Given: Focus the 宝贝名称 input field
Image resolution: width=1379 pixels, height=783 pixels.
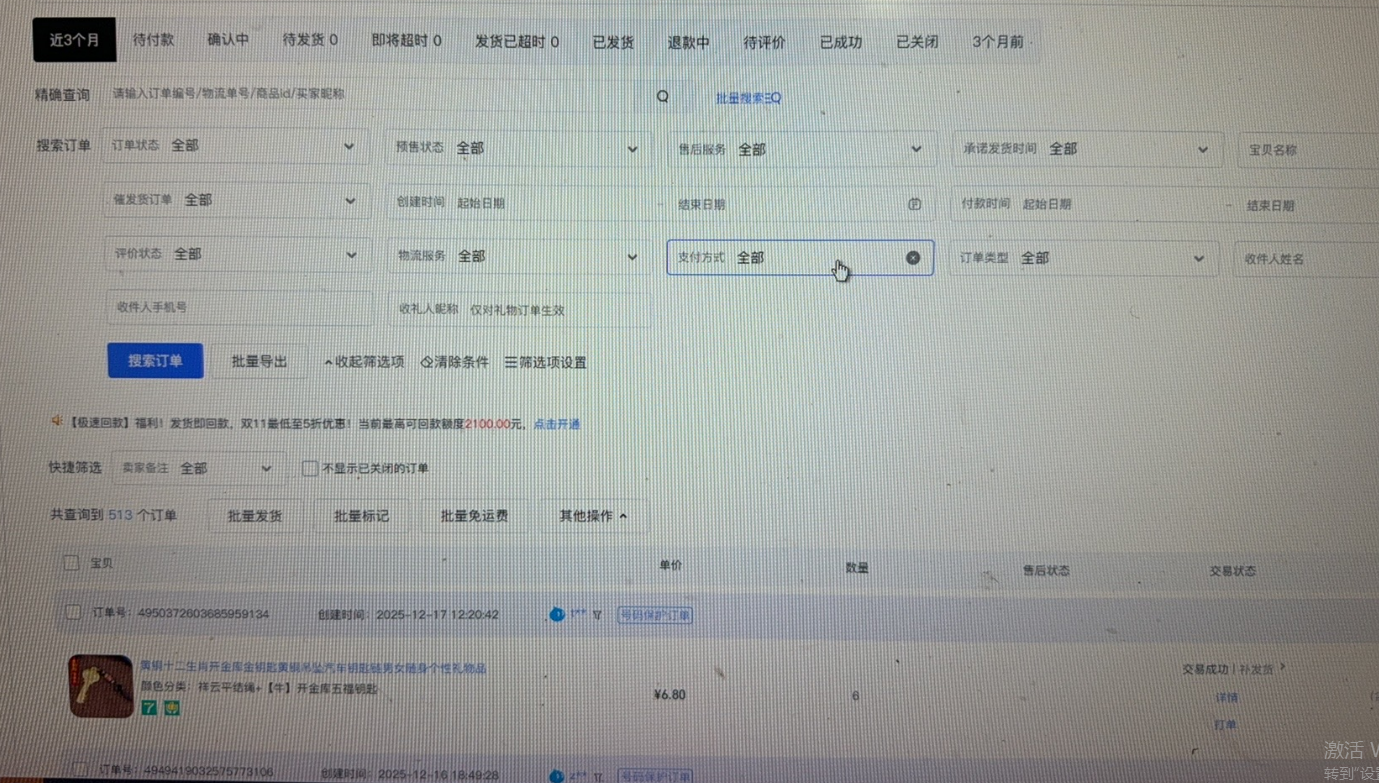Looking at the screenshot, I should click(1309, 150).
